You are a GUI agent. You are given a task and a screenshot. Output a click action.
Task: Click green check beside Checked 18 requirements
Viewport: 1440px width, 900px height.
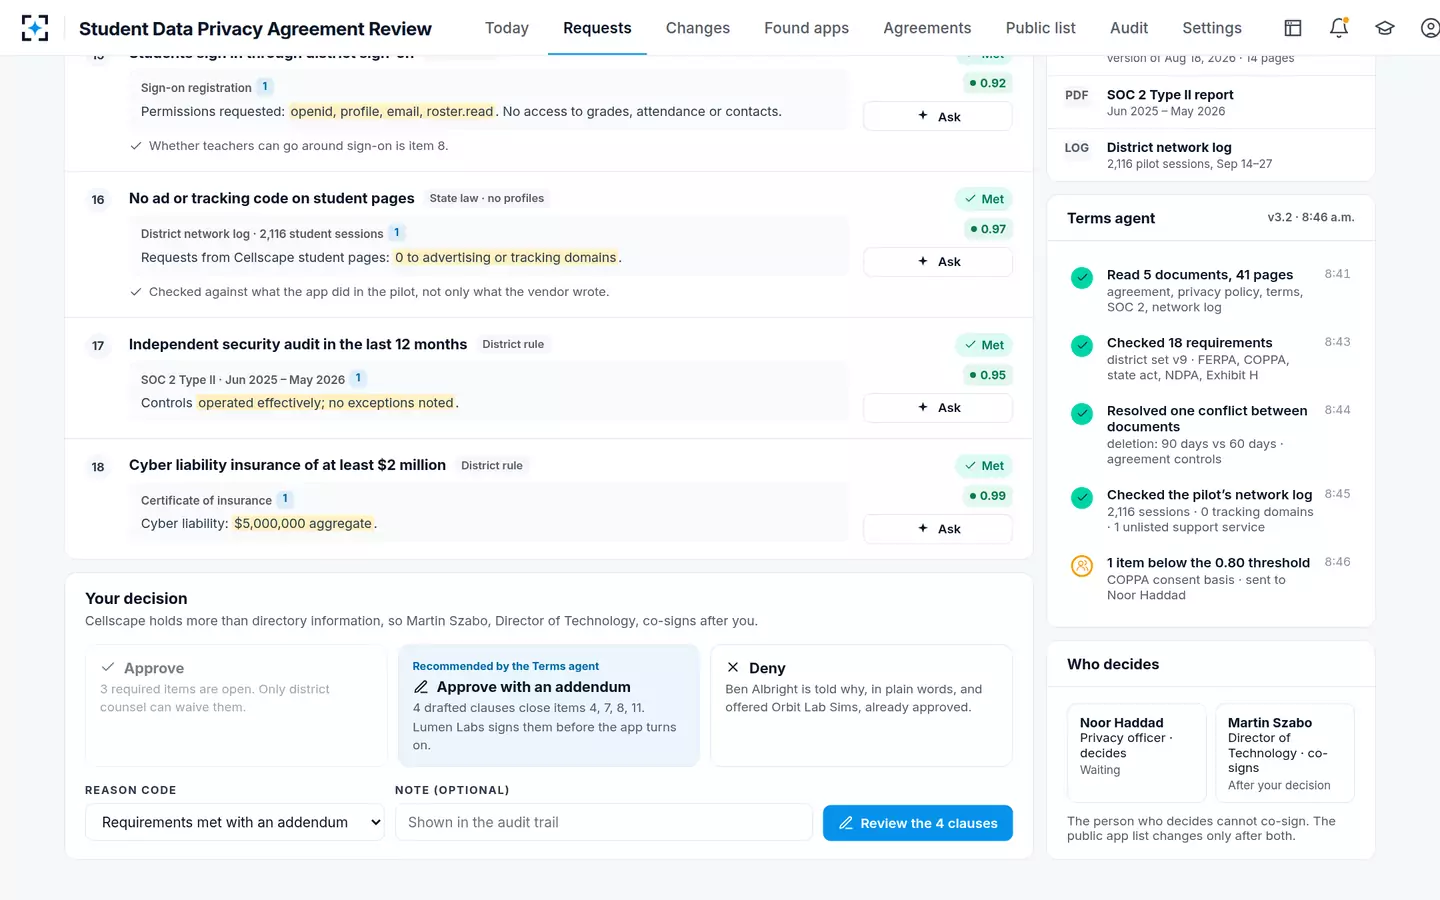point(1082,346)
